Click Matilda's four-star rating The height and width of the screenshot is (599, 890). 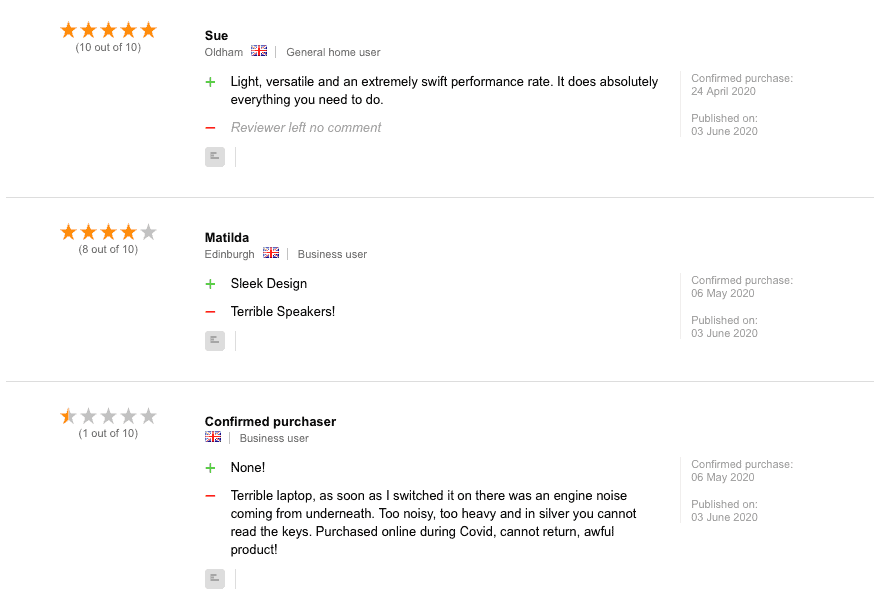point(108,232)
